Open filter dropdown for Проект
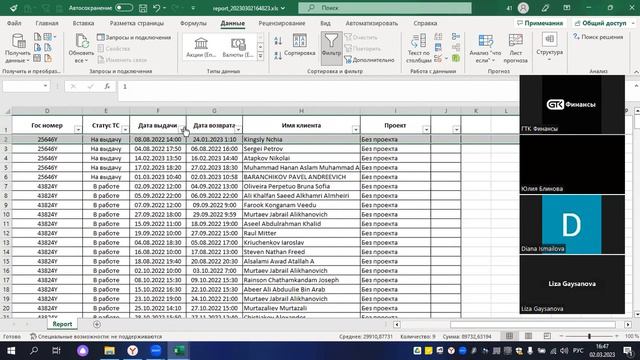This screenshot has width=640, height=360. (x=426, y=129)
